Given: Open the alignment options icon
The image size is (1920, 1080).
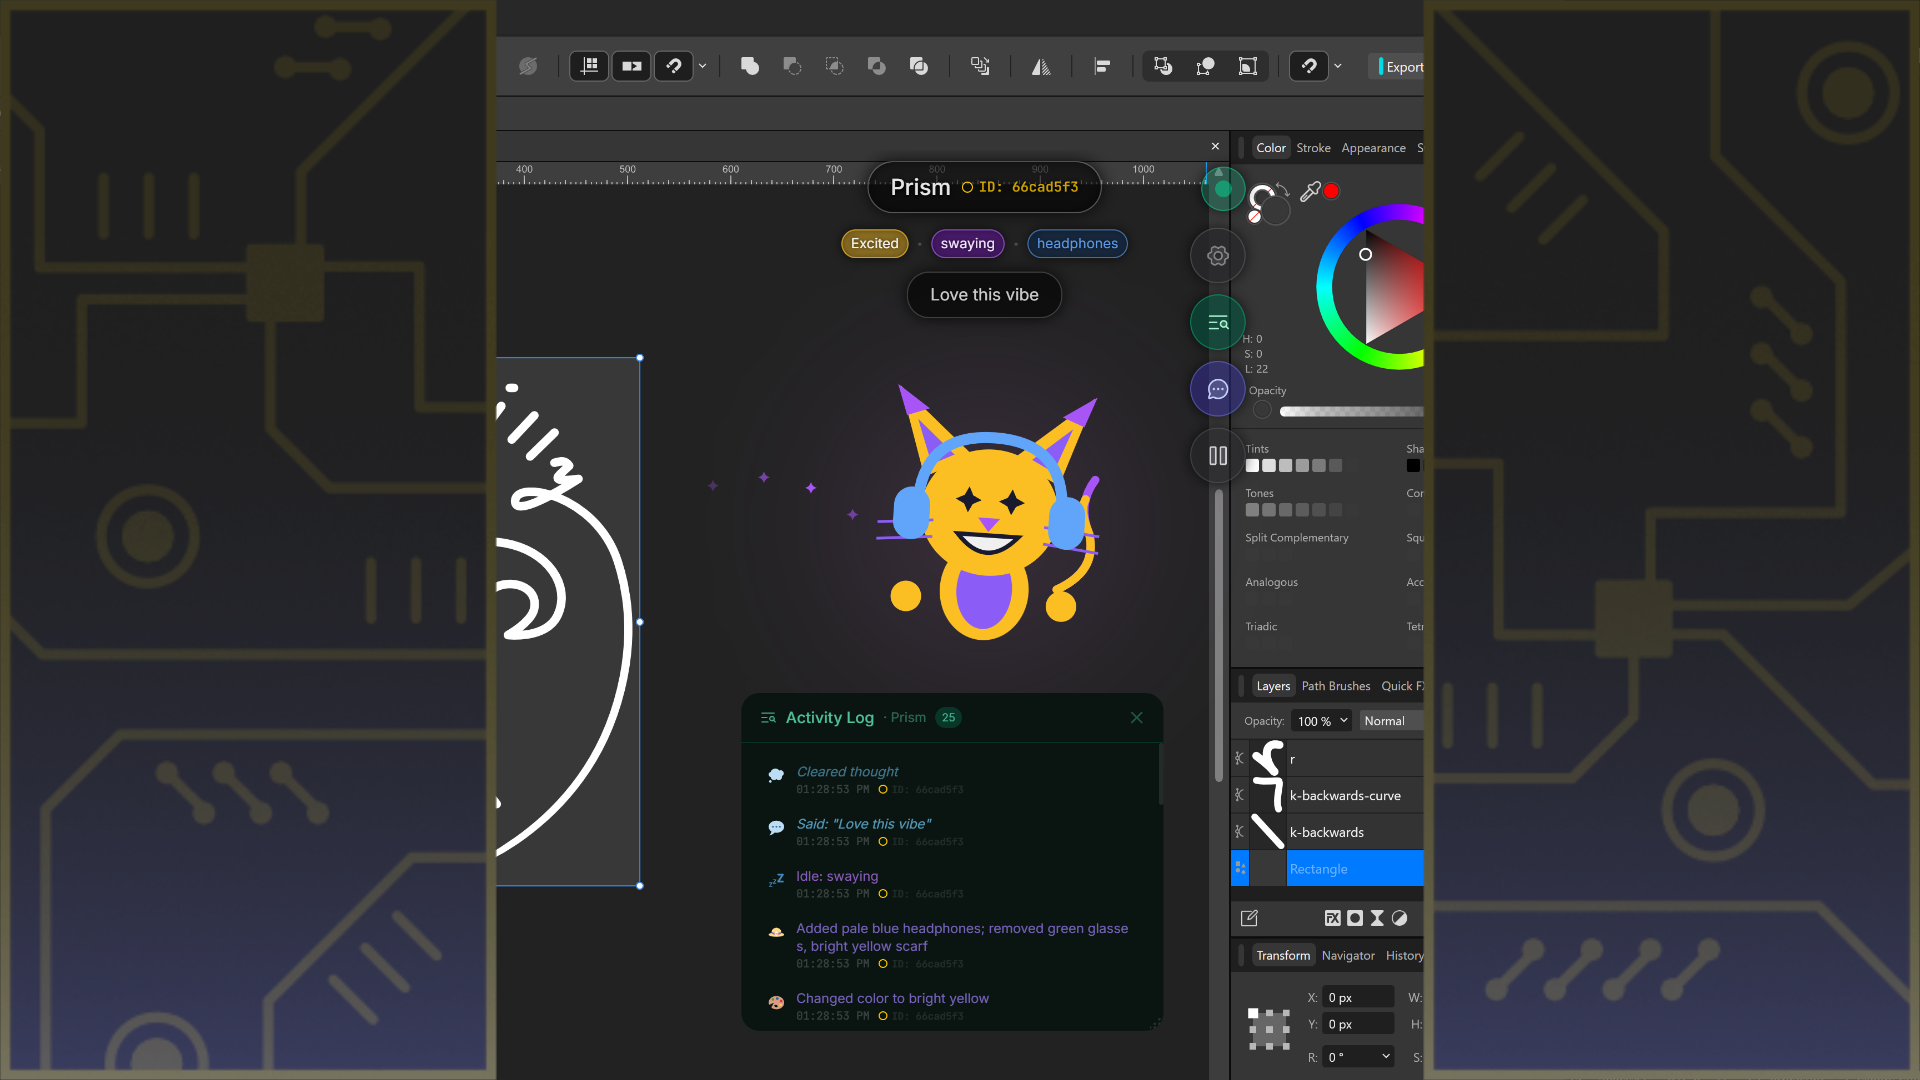Looking at the screenshot, I should (1102, 66).
